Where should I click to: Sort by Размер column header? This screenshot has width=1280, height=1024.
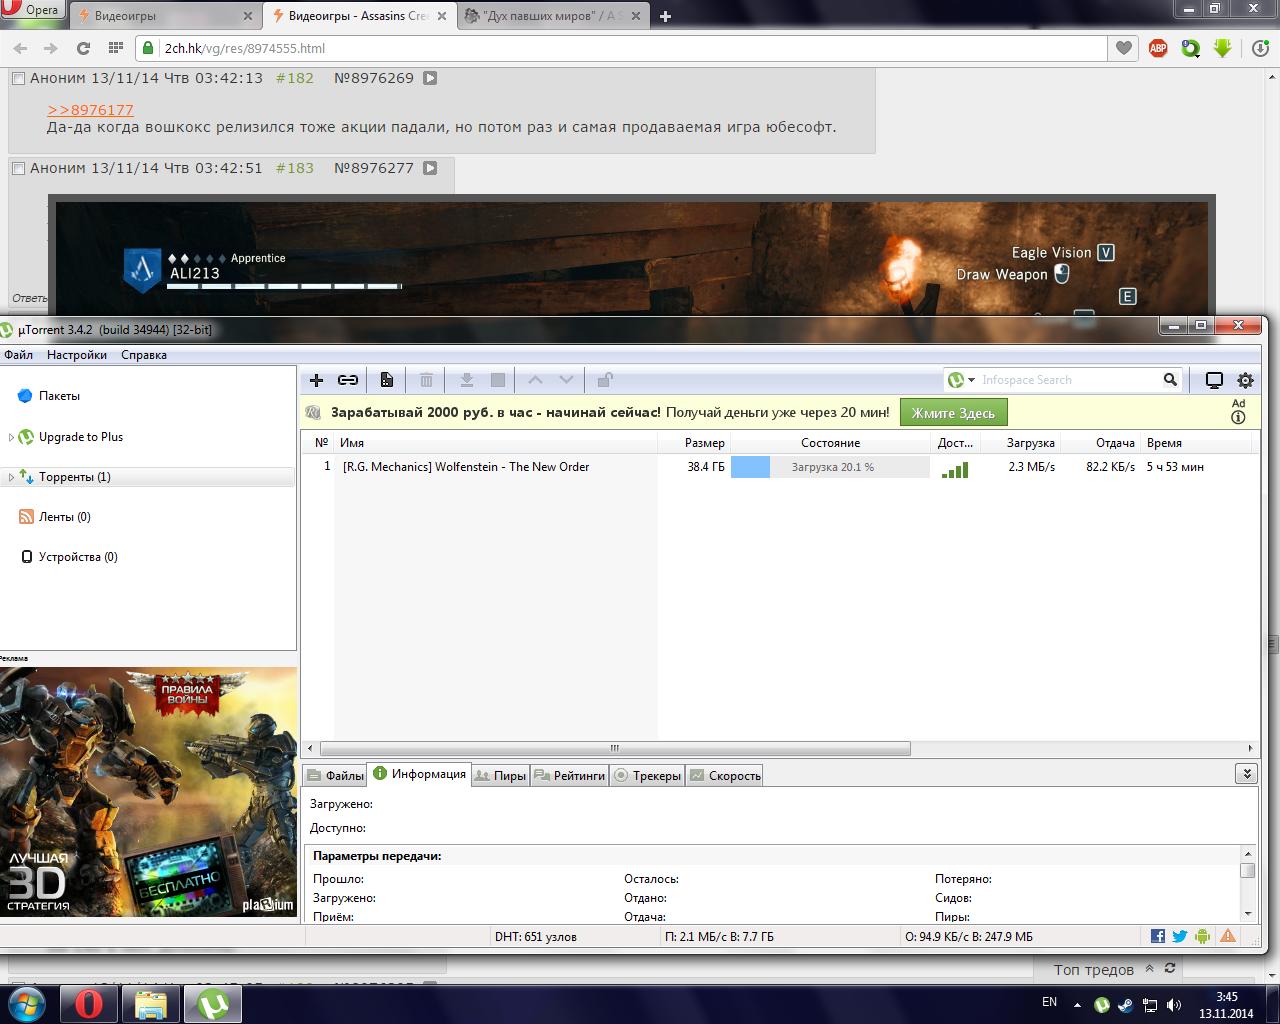tap(694, 443)
